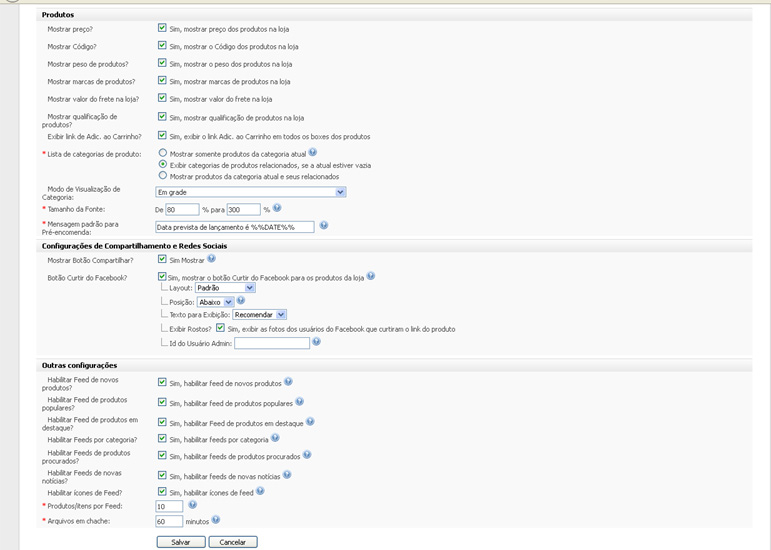Open Texto para Exibição 'Recomendar' dropdown
Screen dimensions: 771x550
point(260,315)
